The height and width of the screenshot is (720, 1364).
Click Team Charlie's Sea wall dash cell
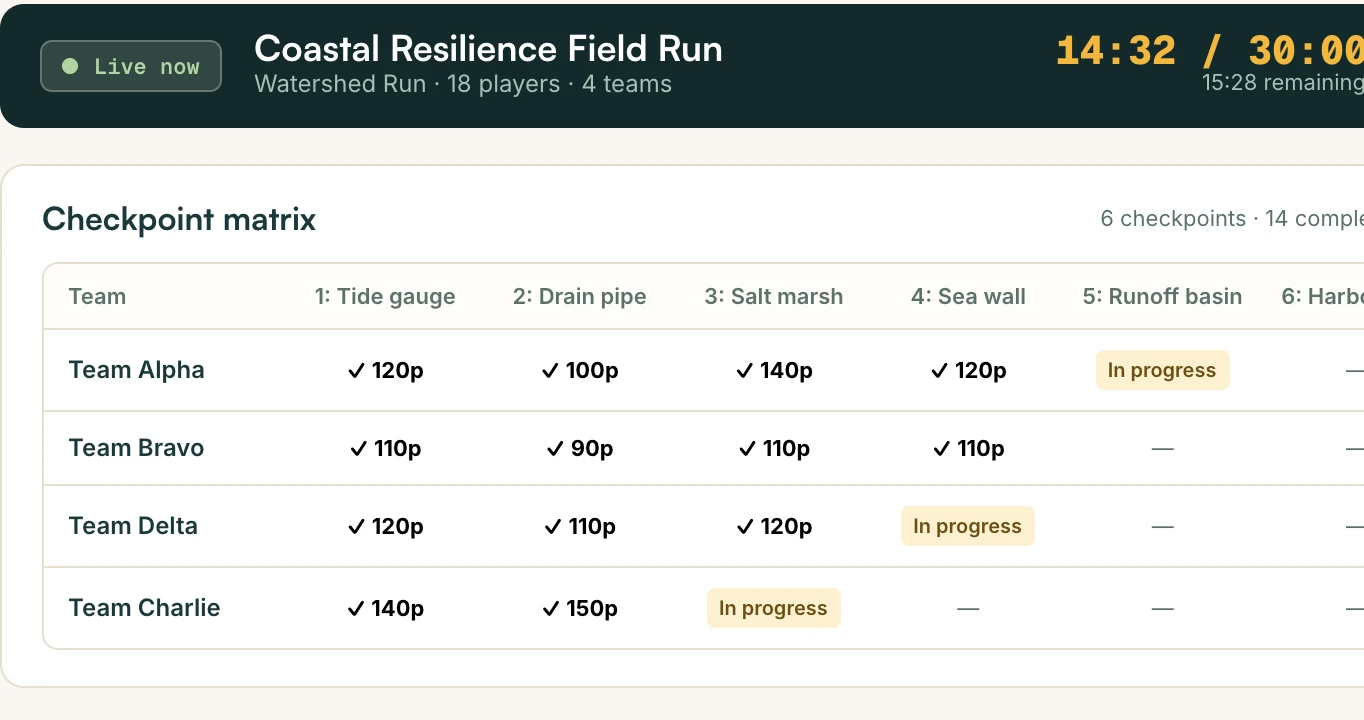pyautogui.click(x=968, y=609)
